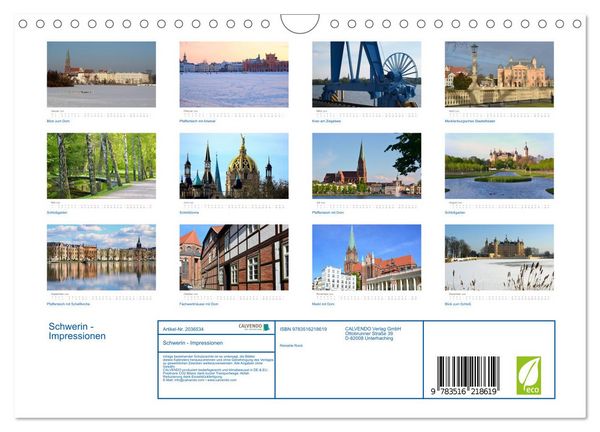Click the 'Fachwerkhäuser mit Dom' caption

199,304
